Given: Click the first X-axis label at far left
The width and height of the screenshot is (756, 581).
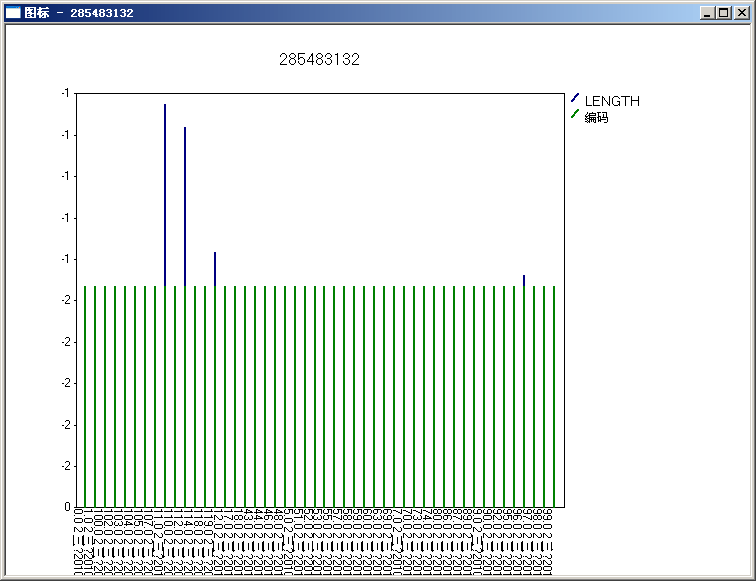Looking at the screenshot, I should 79,540.
